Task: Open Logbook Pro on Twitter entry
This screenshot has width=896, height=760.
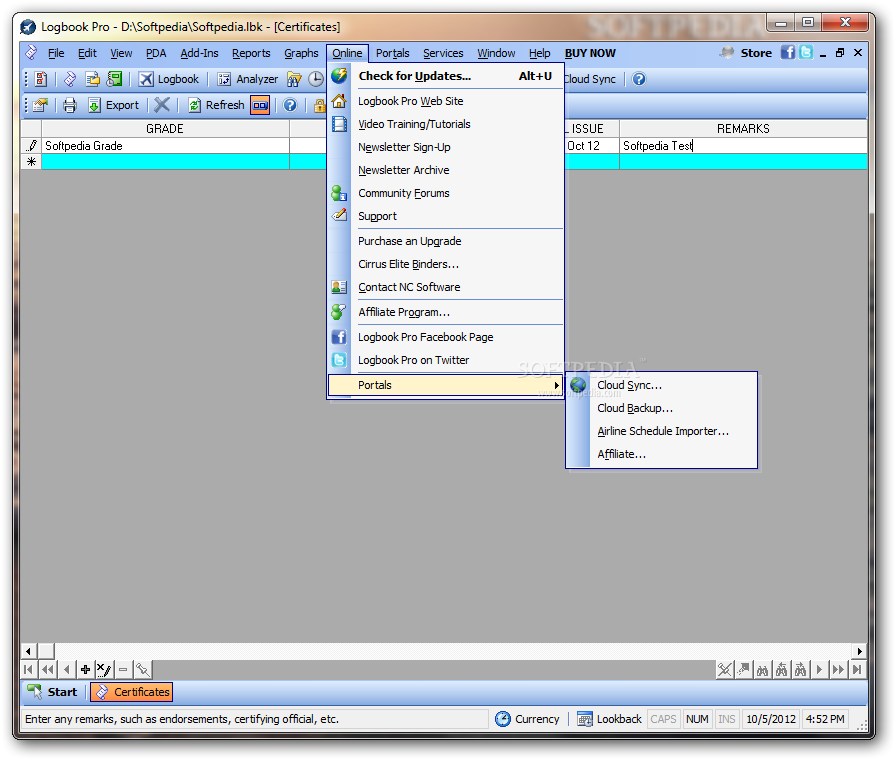Action: pyautogui.click(x=446, y=360)
